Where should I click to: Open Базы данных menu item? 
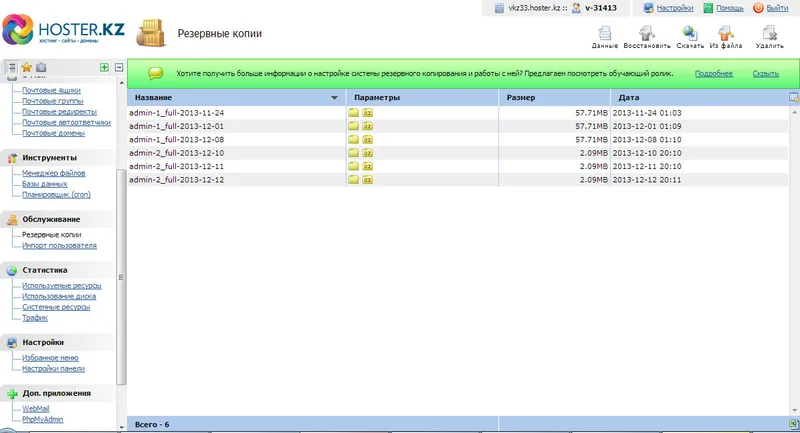coord(44,184)
